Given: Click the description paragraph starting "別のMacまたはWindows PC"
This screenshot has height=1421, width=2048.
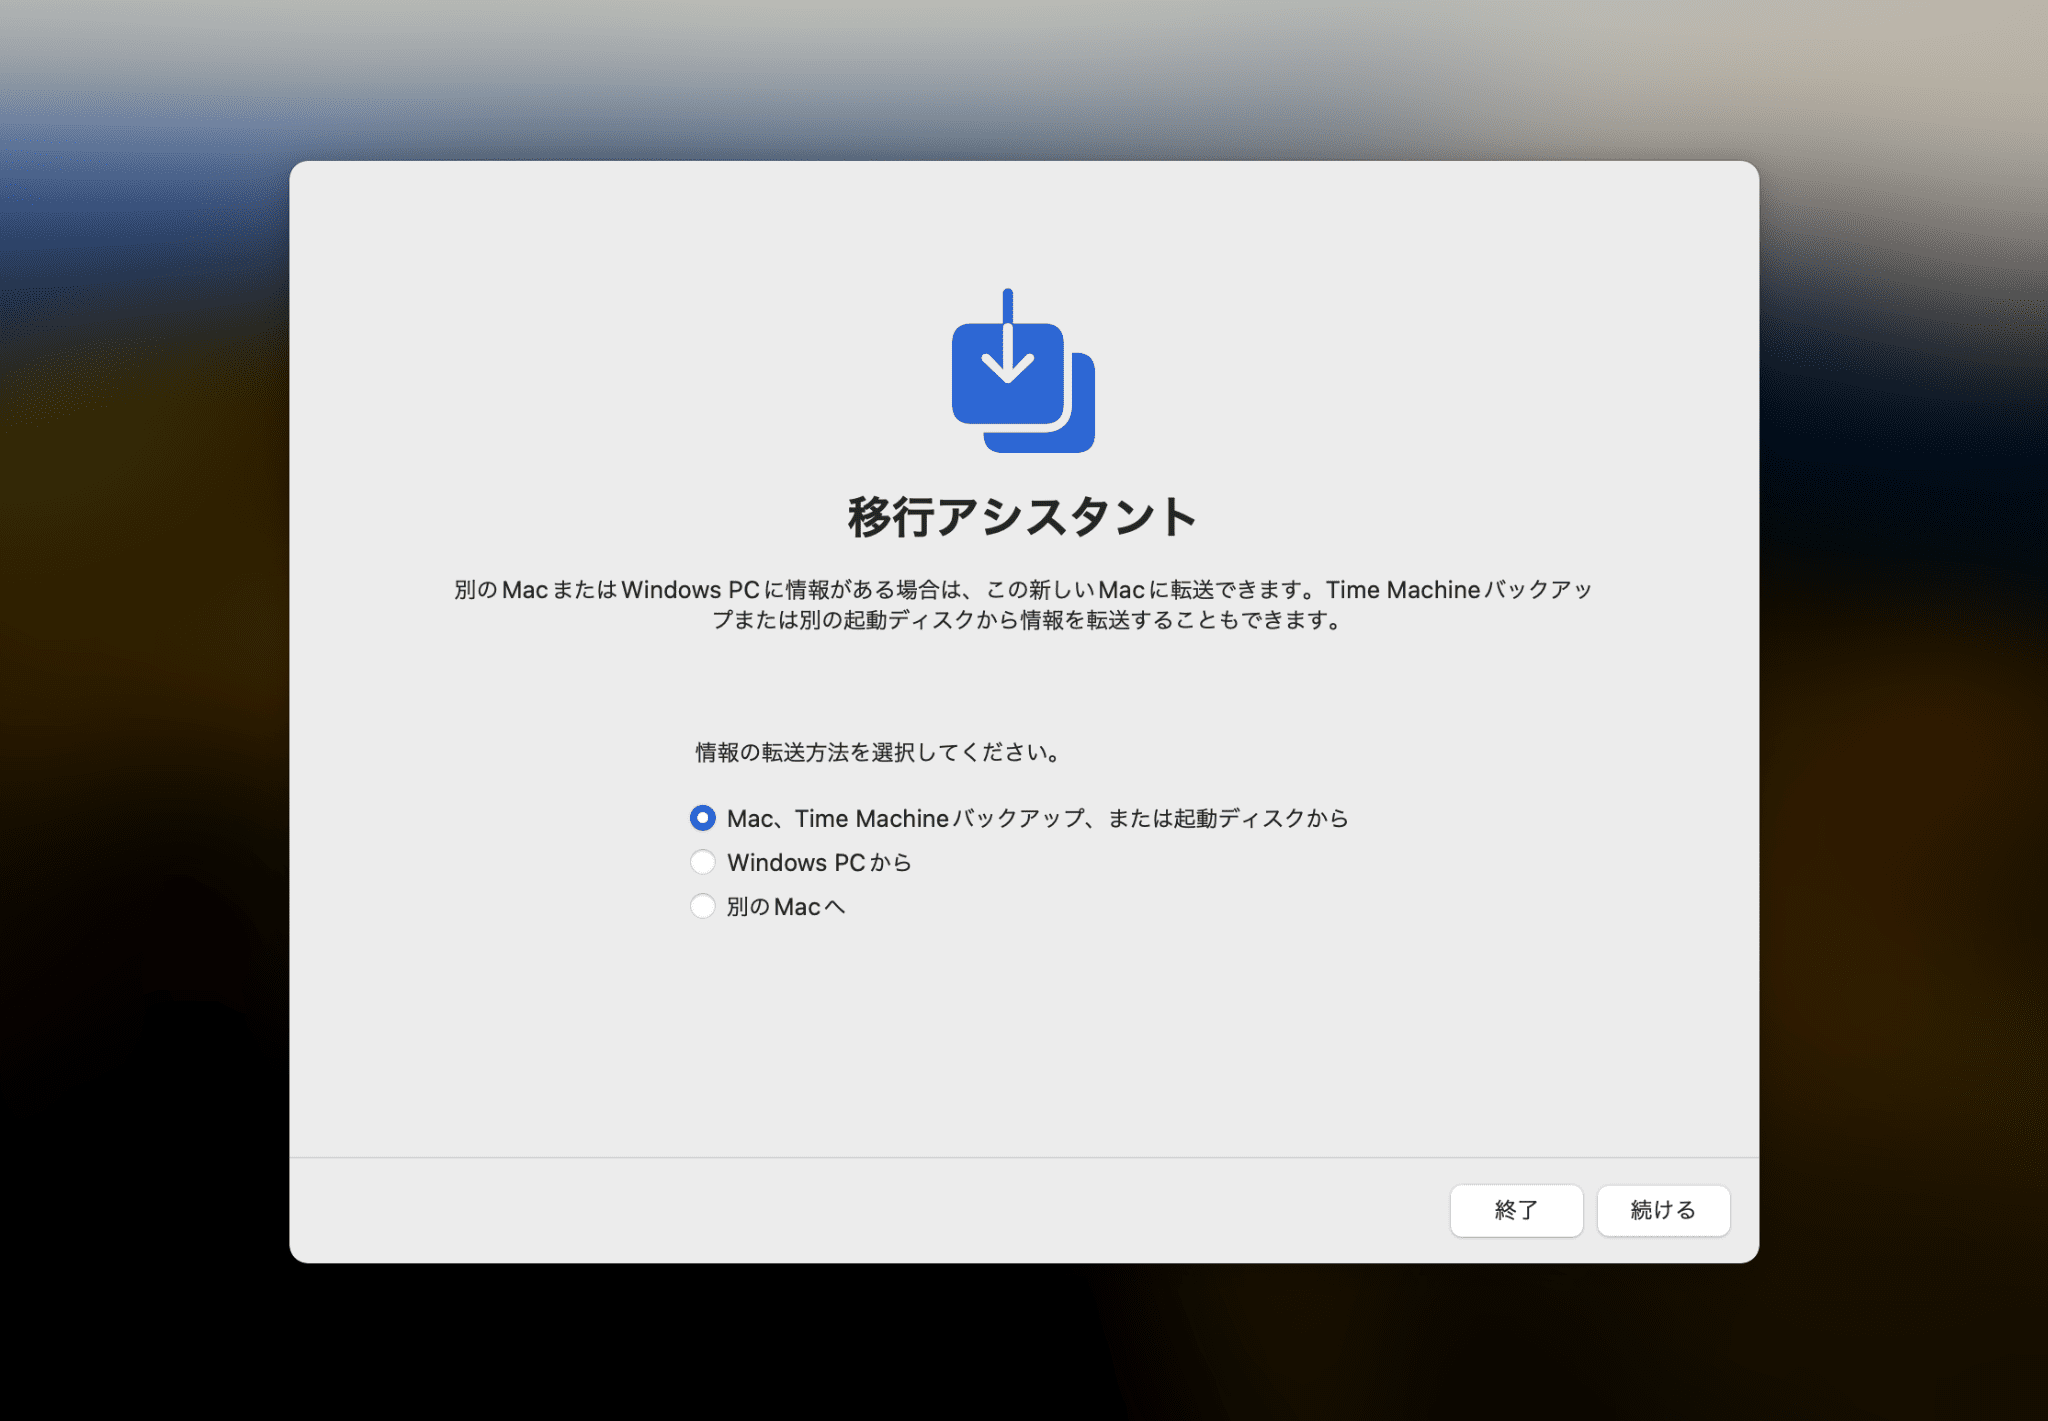Looking at the screenshot, I should 1023,604.
